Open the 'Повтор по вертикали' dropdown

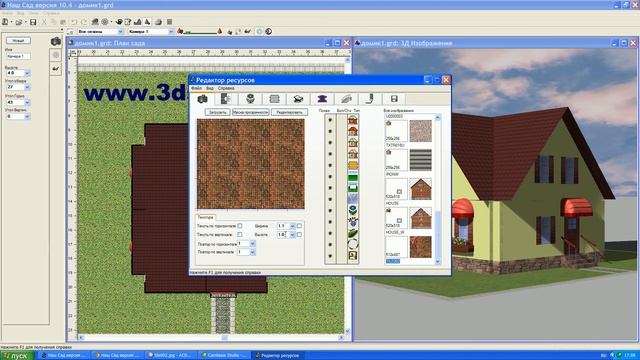[x=252, y=252]
